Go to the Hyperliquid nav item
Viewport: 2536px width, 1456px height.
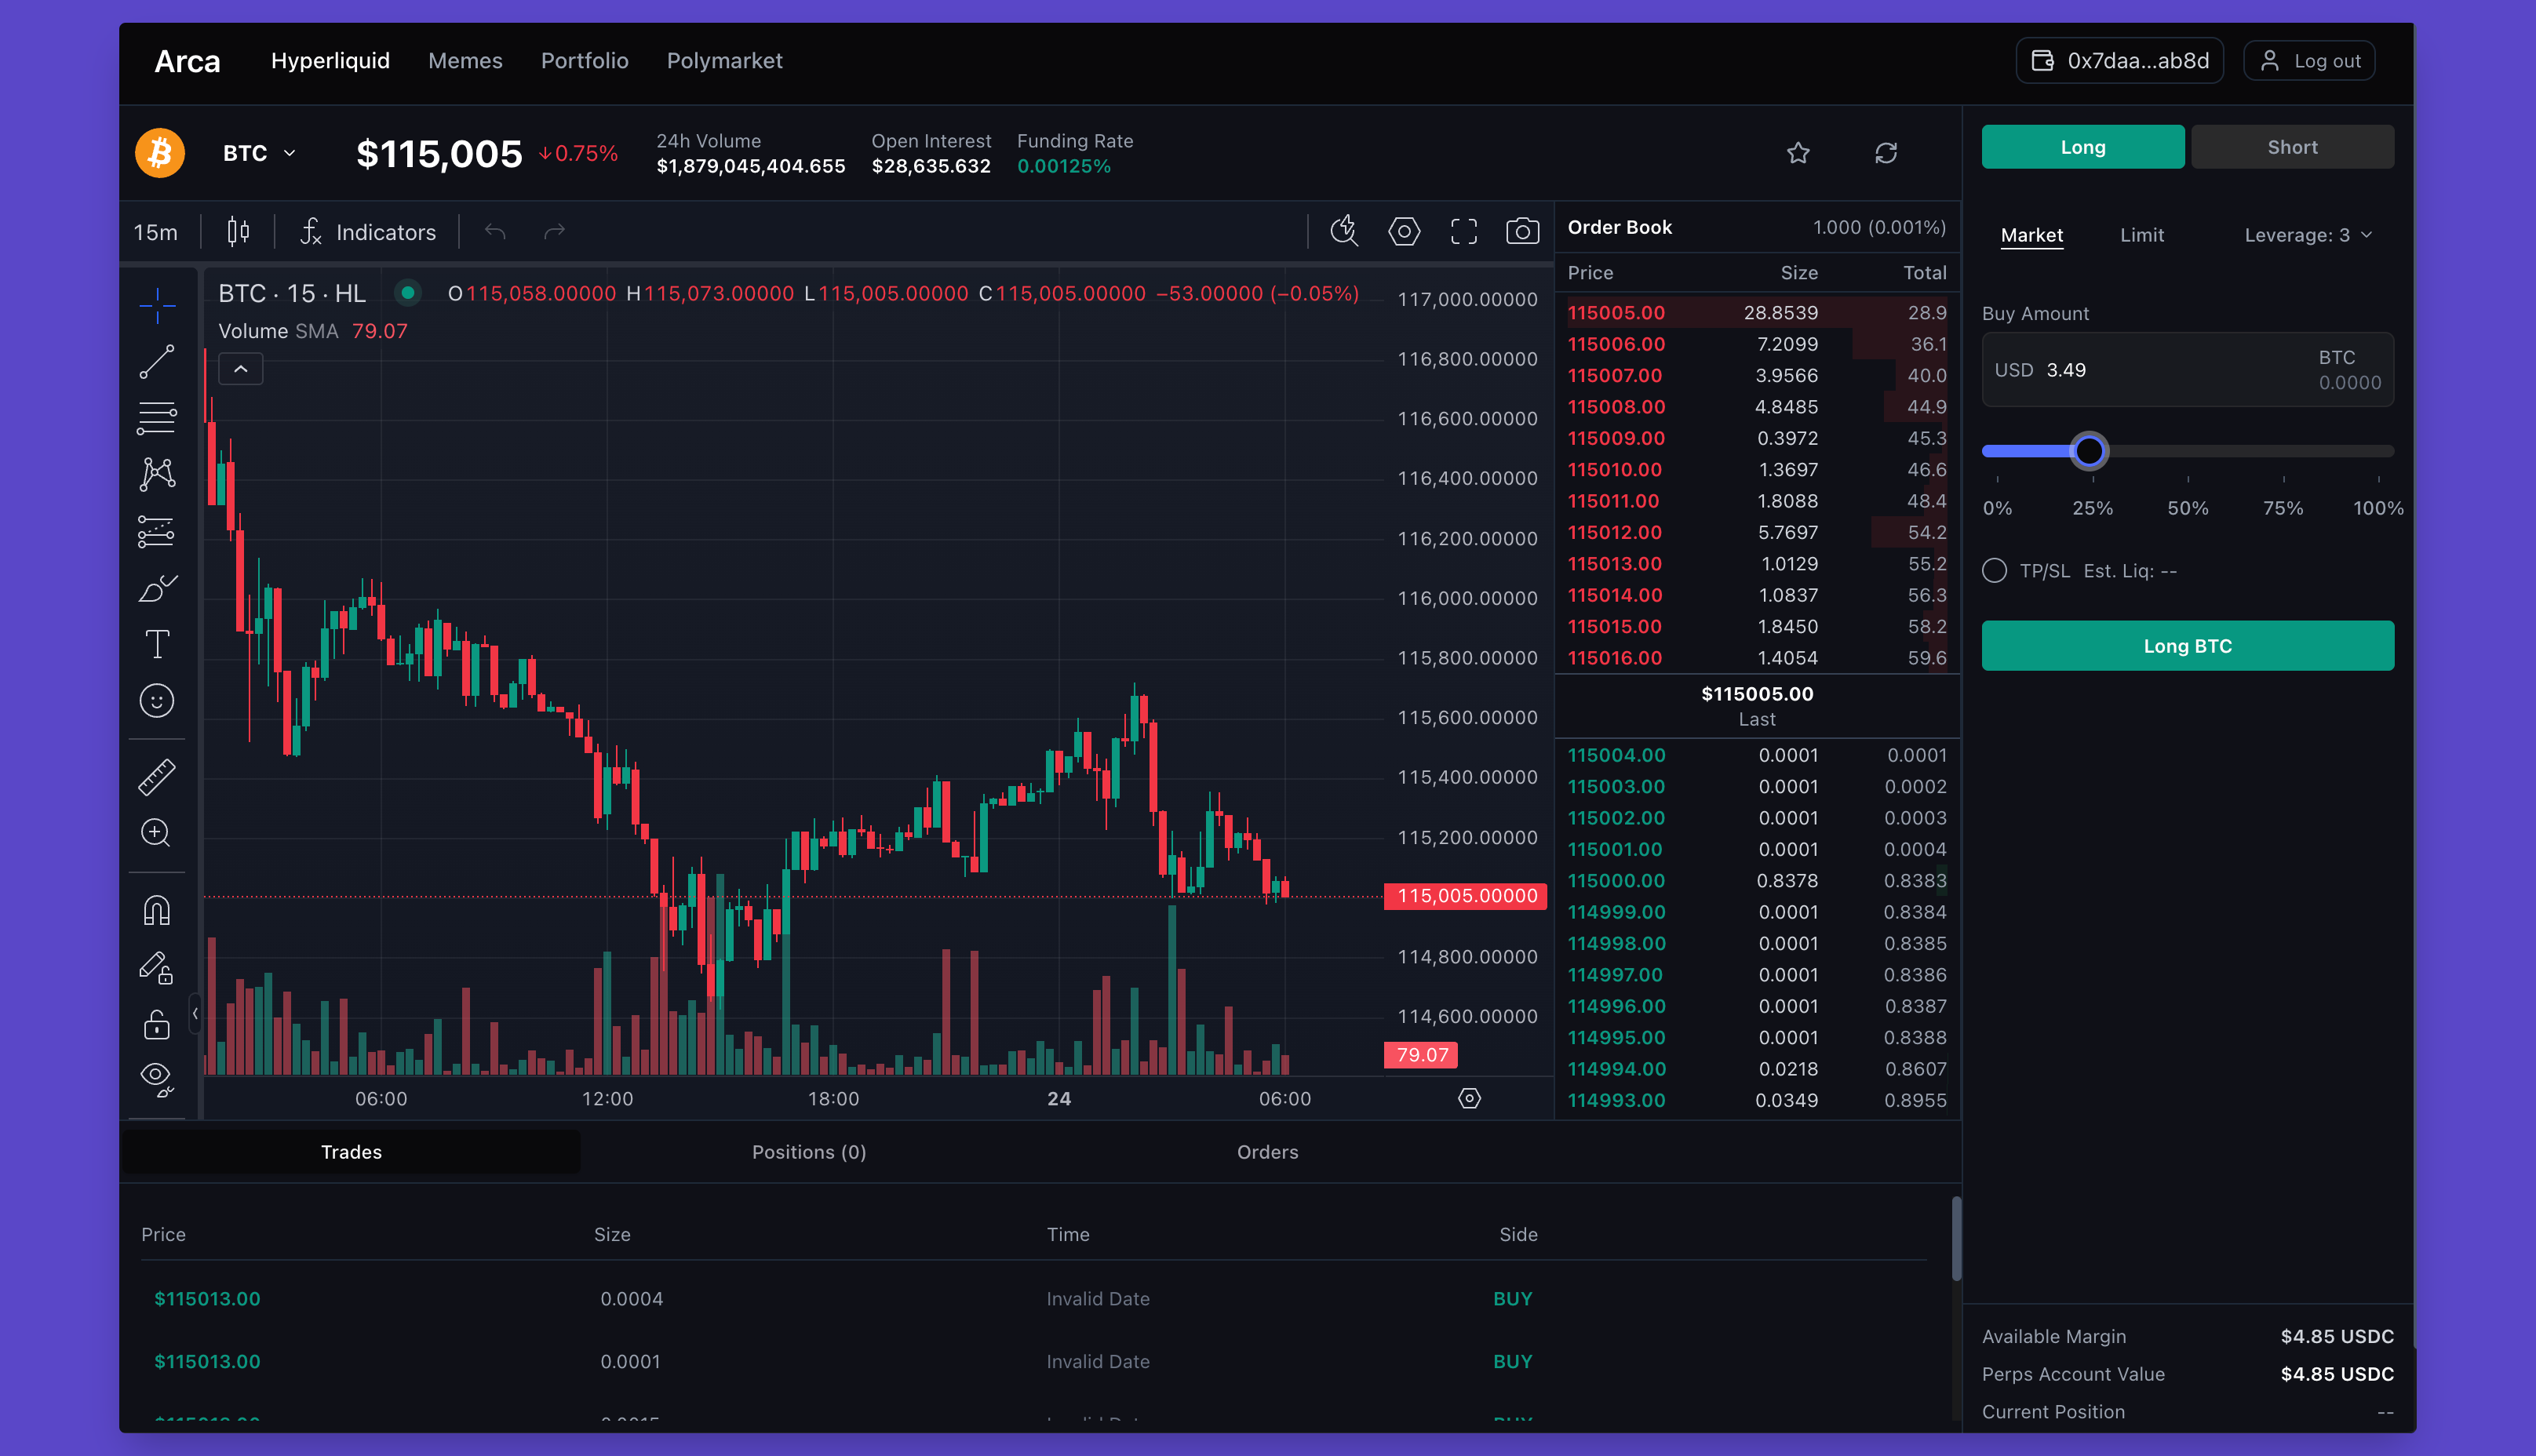tap(330, 61)
